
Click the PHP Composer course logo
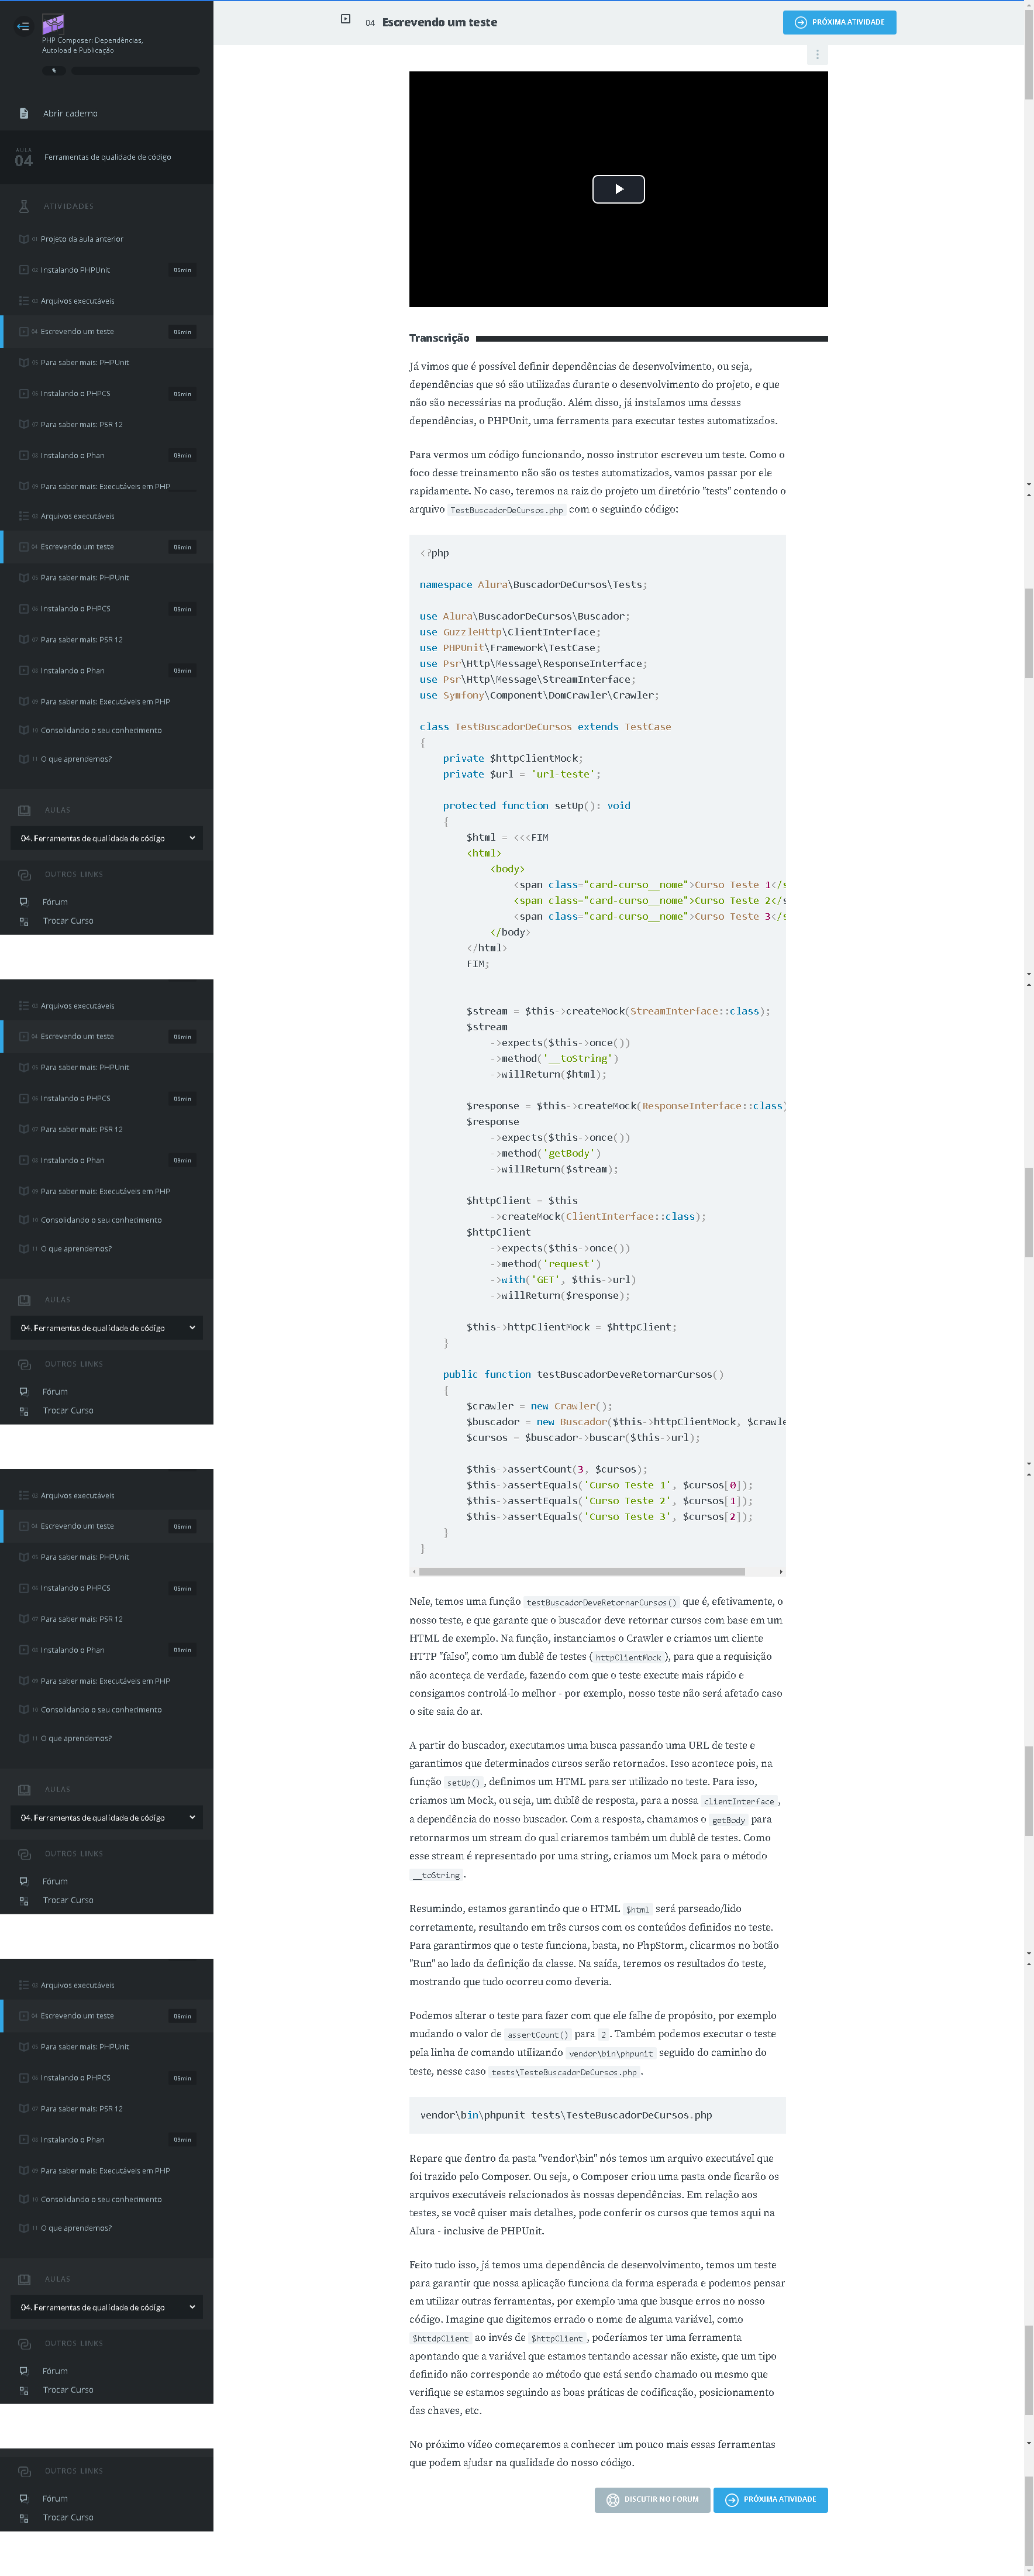click(53, 24)
